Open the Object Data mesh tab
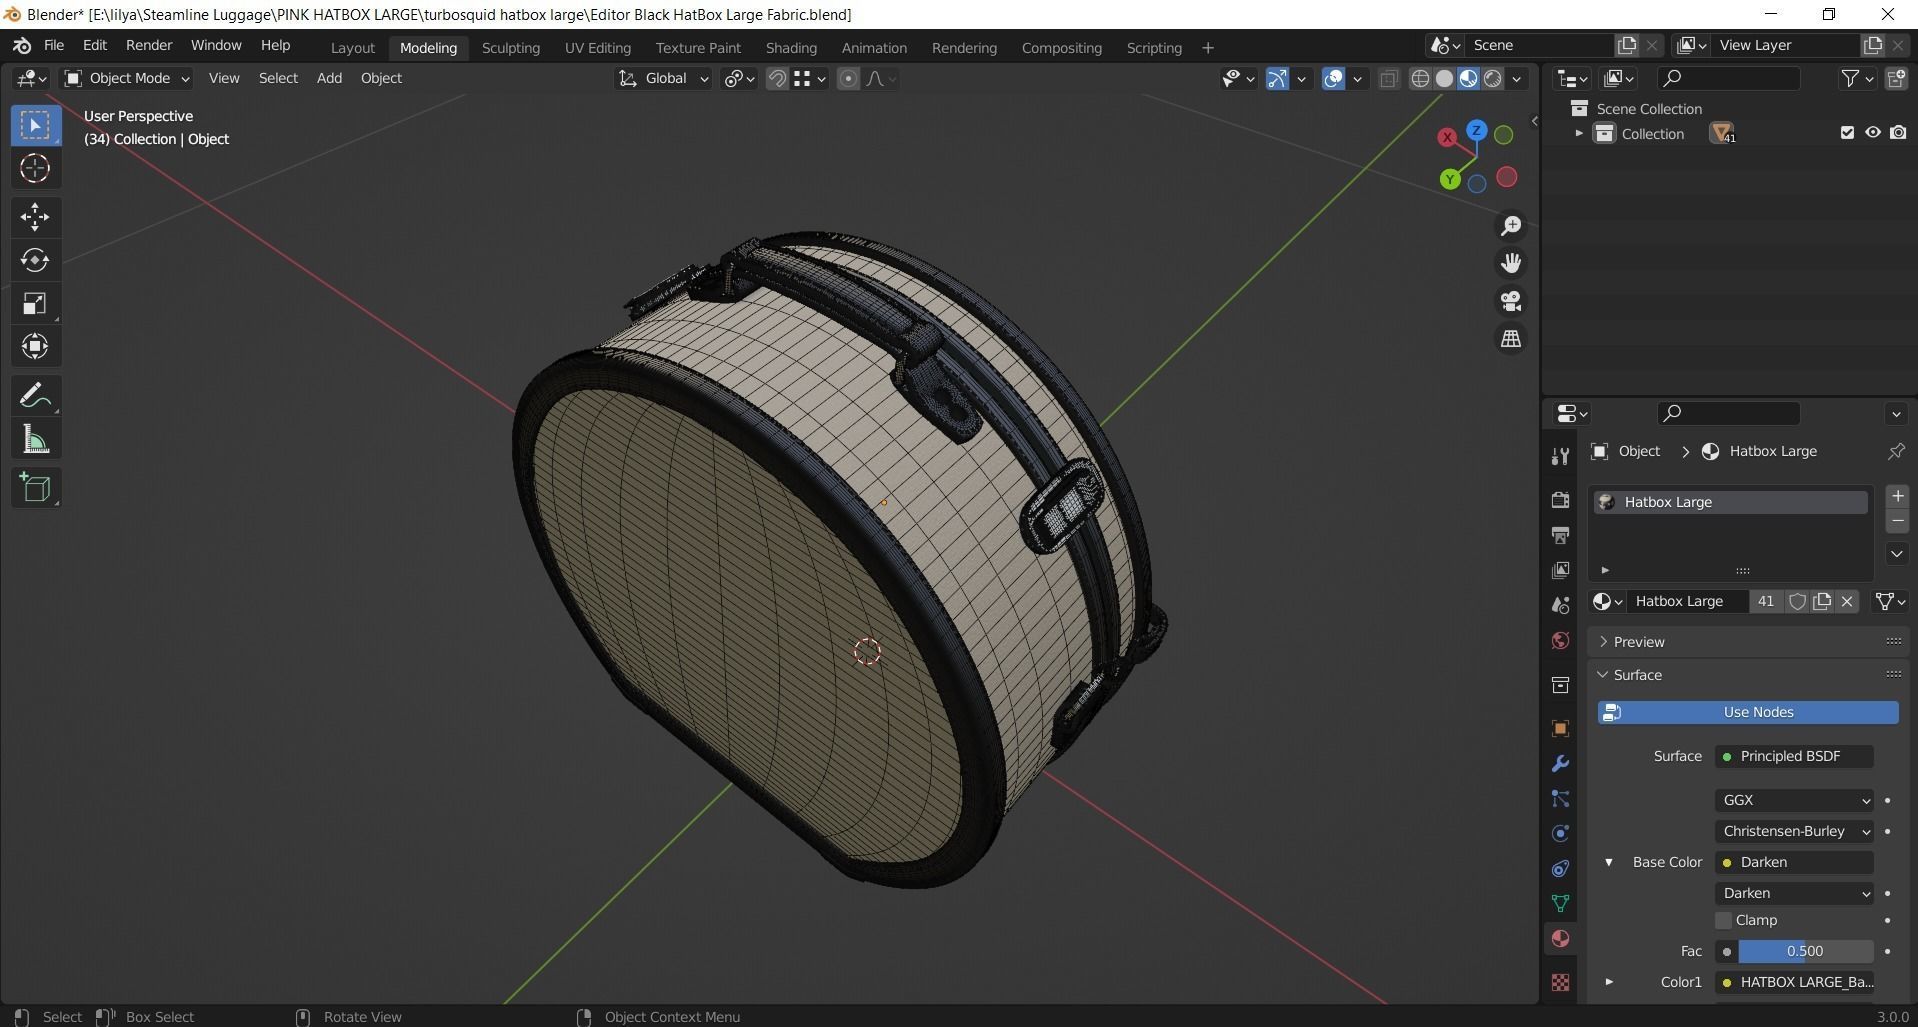 (x=1560, y=903)
